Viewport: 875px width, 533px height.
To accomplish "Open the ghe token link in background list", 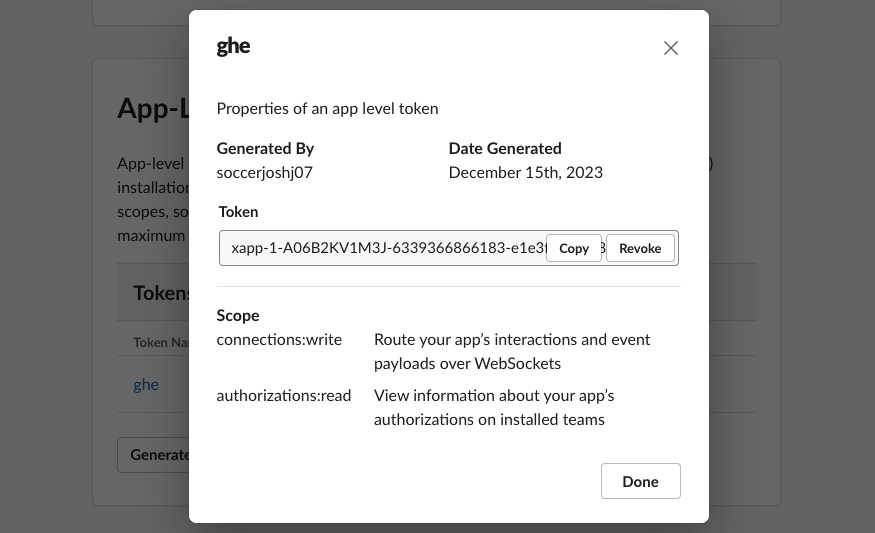I will [146, 384].
